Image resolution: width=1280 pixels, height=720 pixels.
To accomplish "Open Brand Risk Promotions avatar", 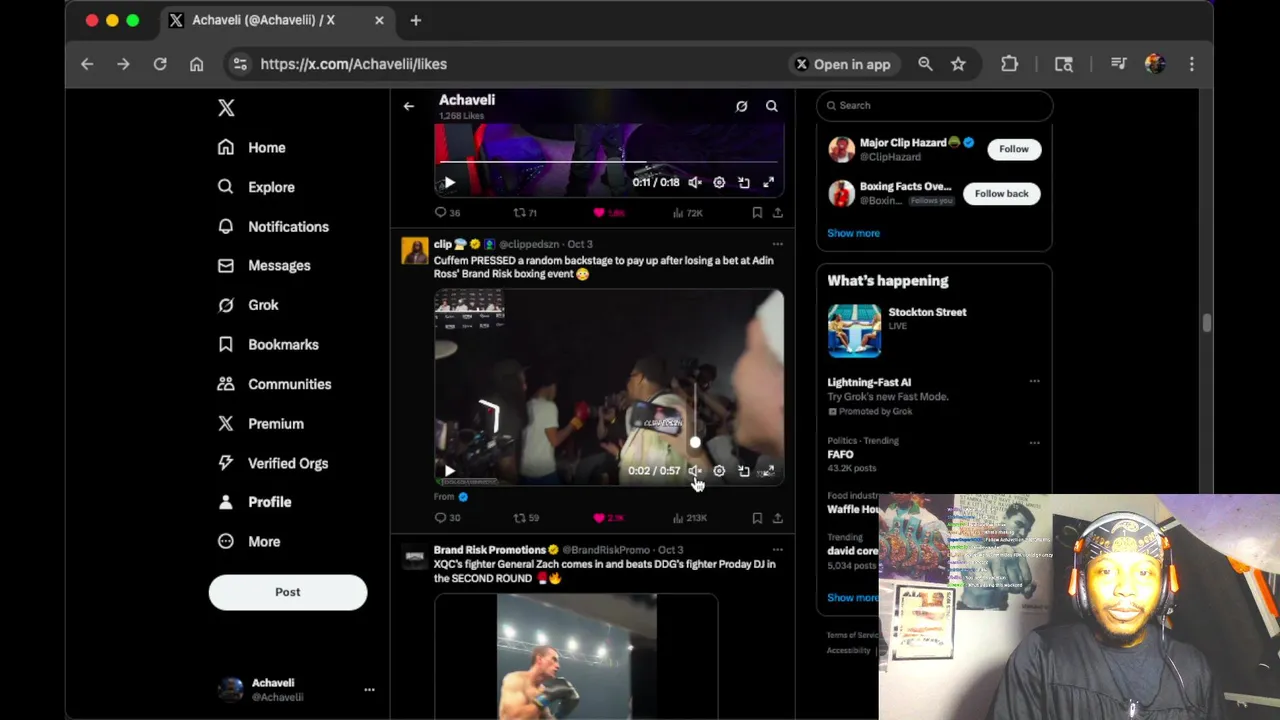I will coord(415,557).
